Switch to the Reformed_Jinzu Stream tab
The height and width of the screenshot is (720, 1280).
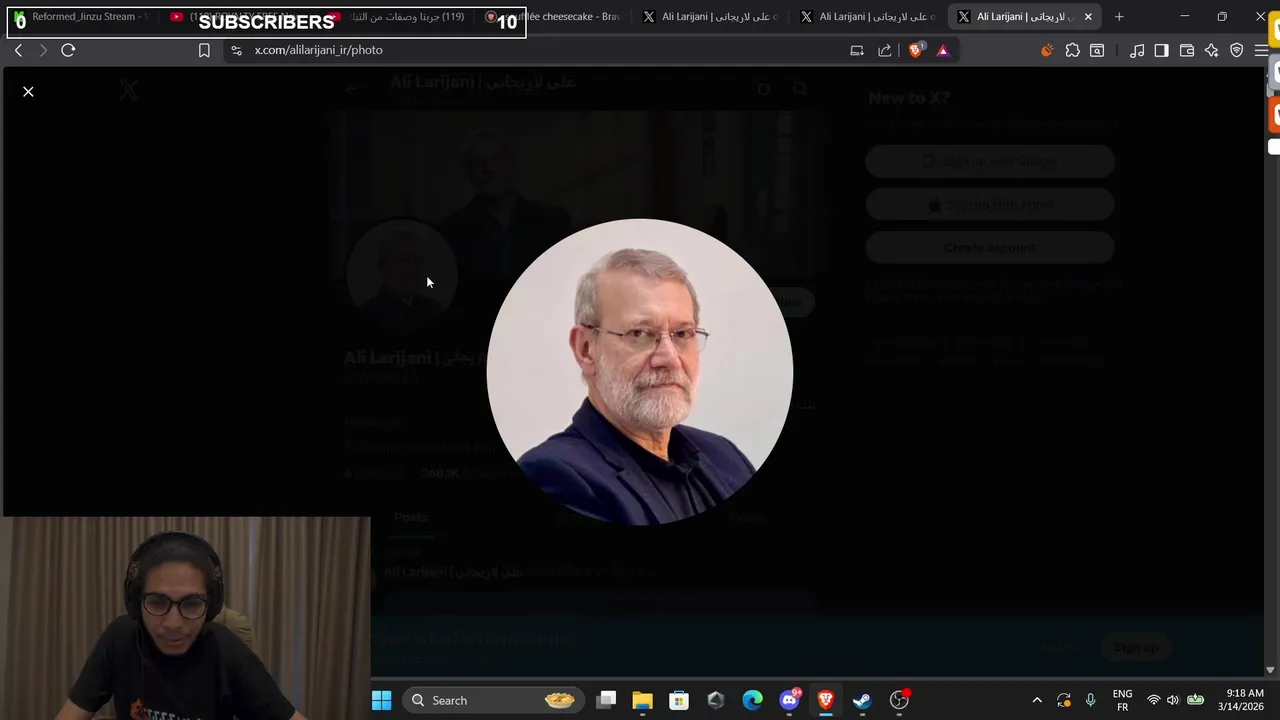coord(82,17)
